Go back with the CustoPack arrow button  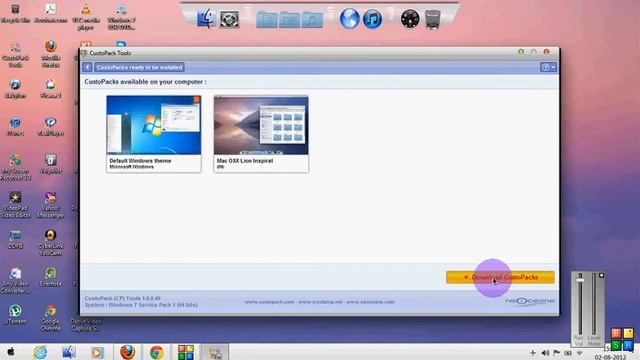point(87,67)
